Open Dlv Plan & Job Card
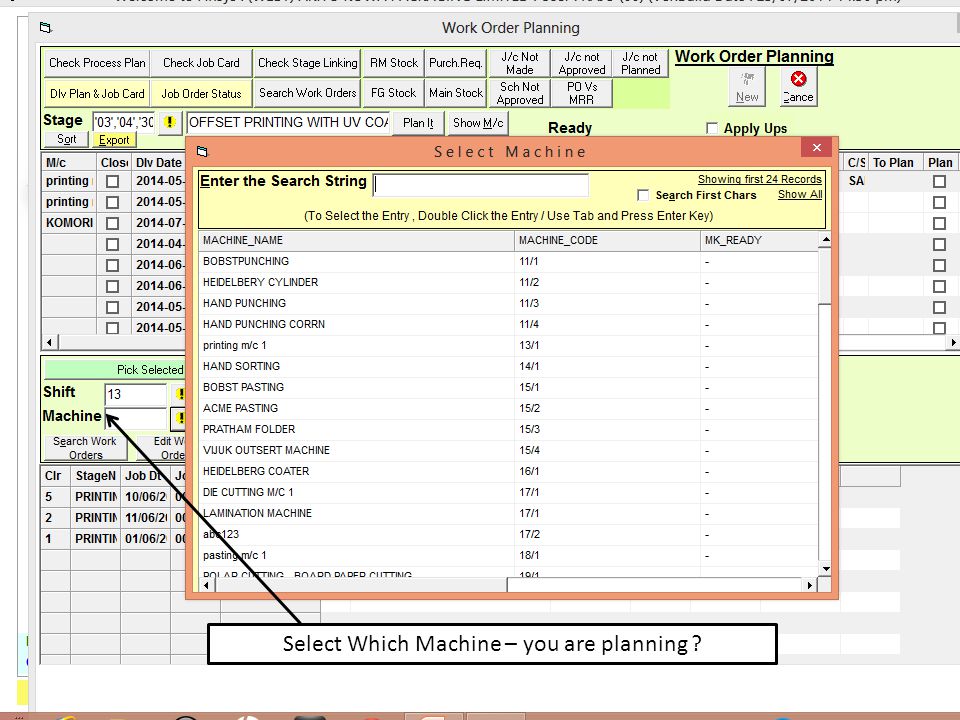 pyautogui.click(x=97, y=94)
